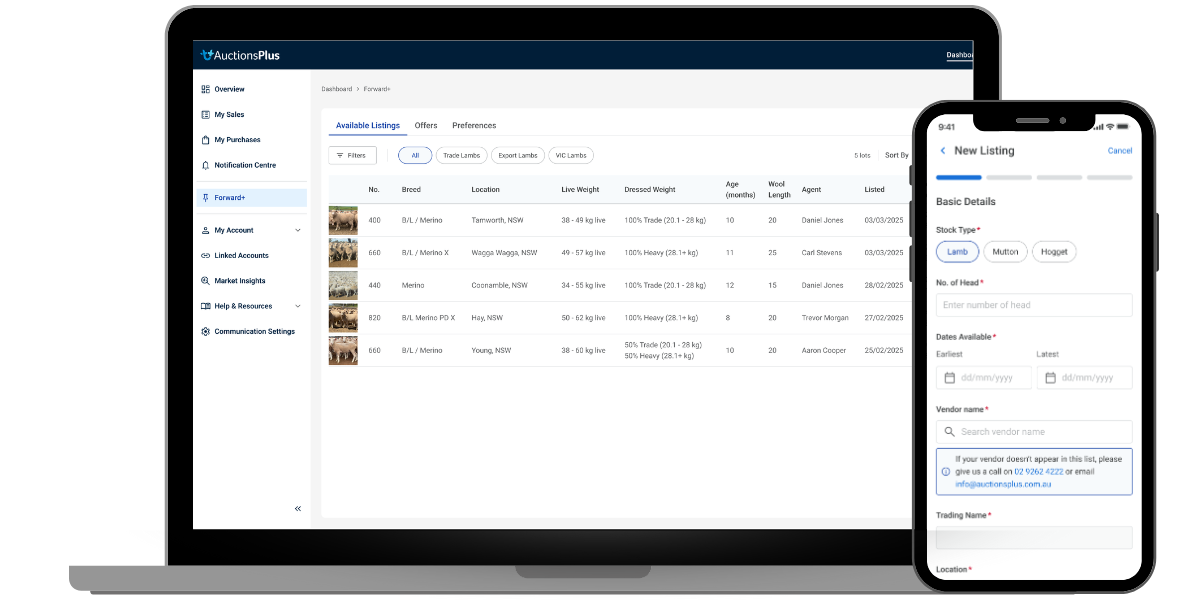This screenshot has width=1200, height=600.
Task: Click the No. of Head input field
Action: [x=1034, y=305]
